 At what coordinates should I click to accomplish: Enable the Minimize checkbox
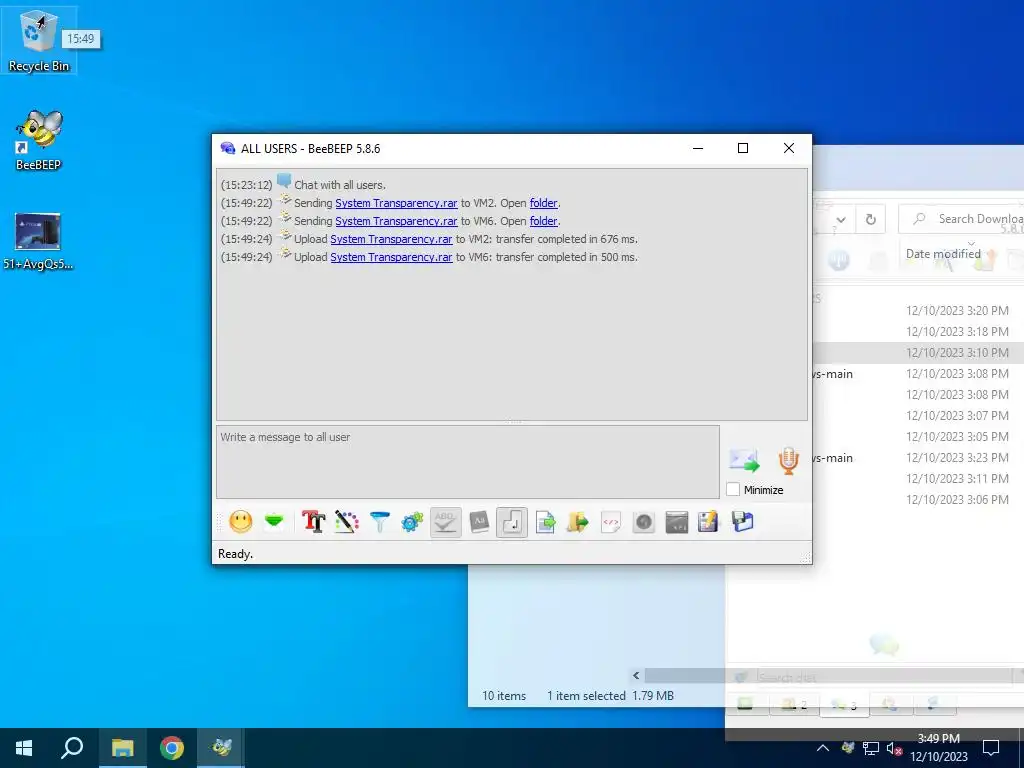tap(733, 489)
